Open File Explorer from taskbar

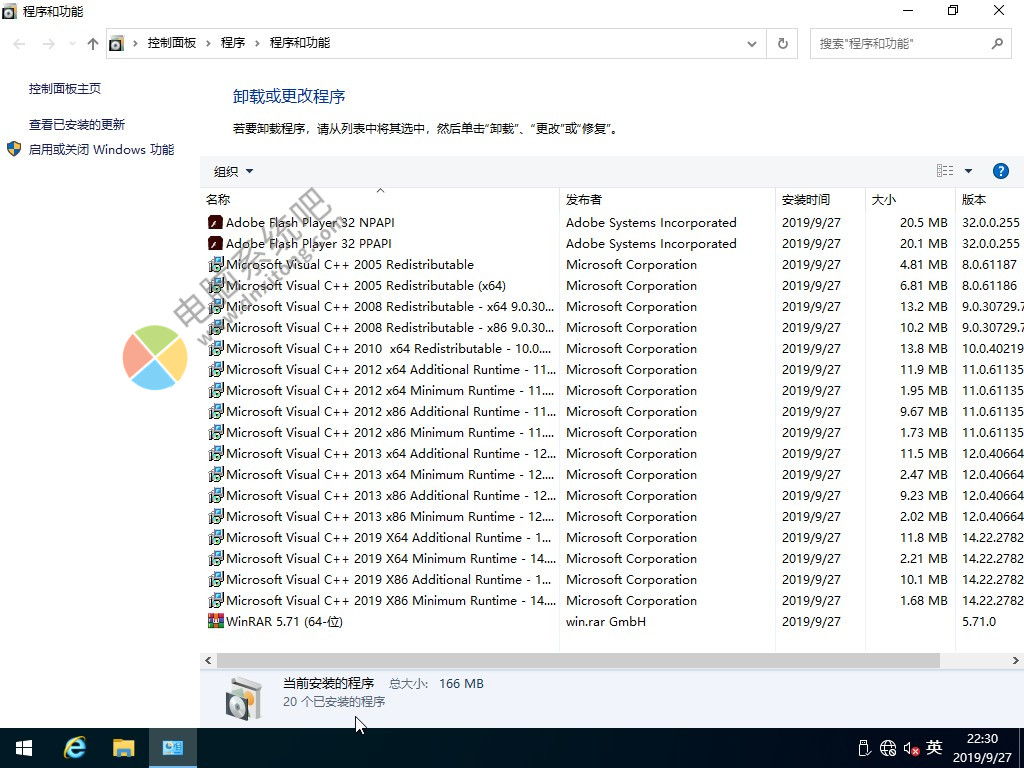point(123,748)
